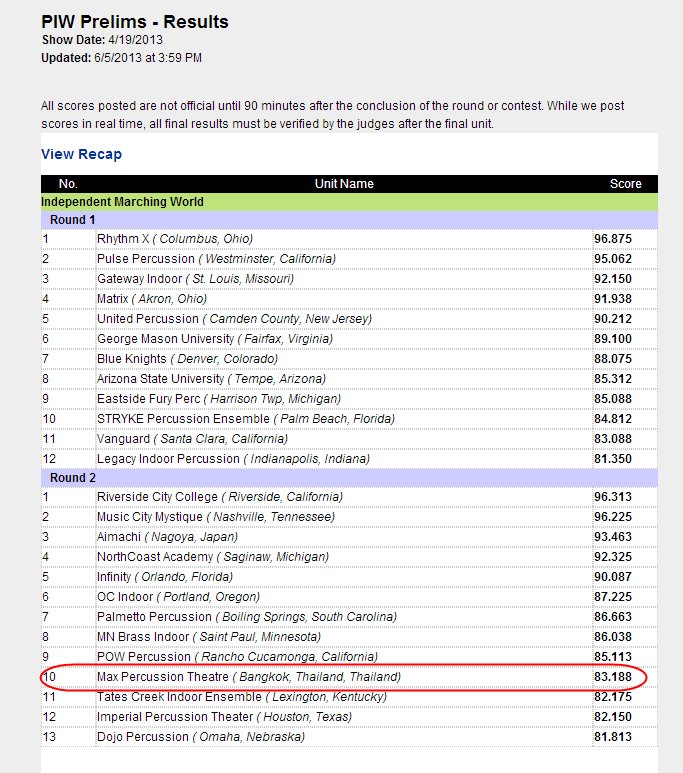Select the Round 2 section header

click(x=349, y=478)
